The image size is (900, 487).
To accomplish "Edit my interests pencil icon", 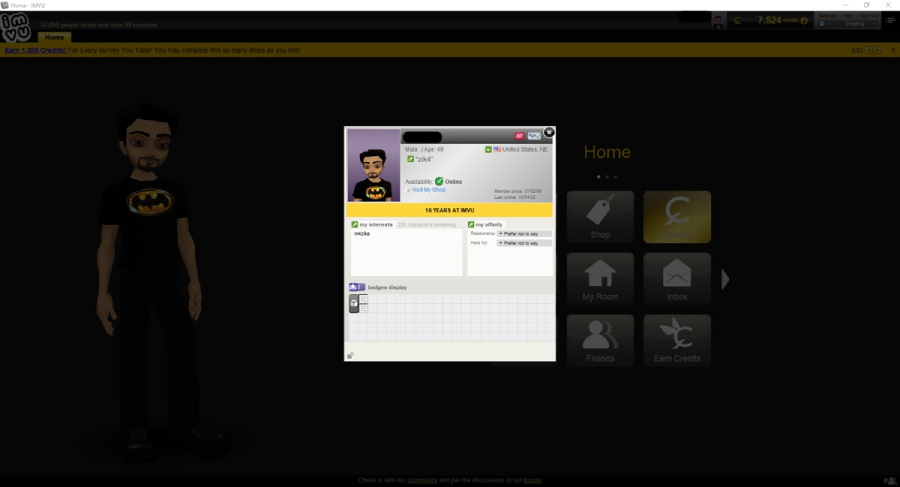I will coord(354,225).
